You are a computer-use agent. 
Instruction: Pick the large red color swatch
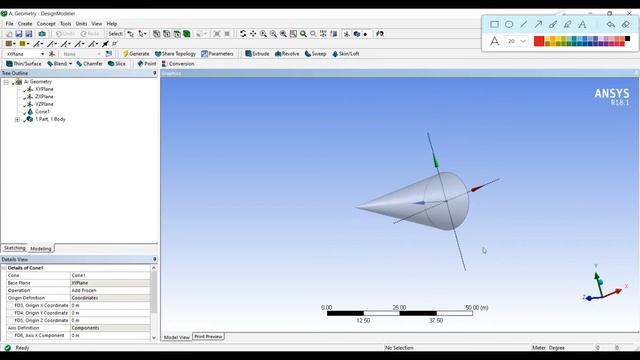(x=539, y=41)
